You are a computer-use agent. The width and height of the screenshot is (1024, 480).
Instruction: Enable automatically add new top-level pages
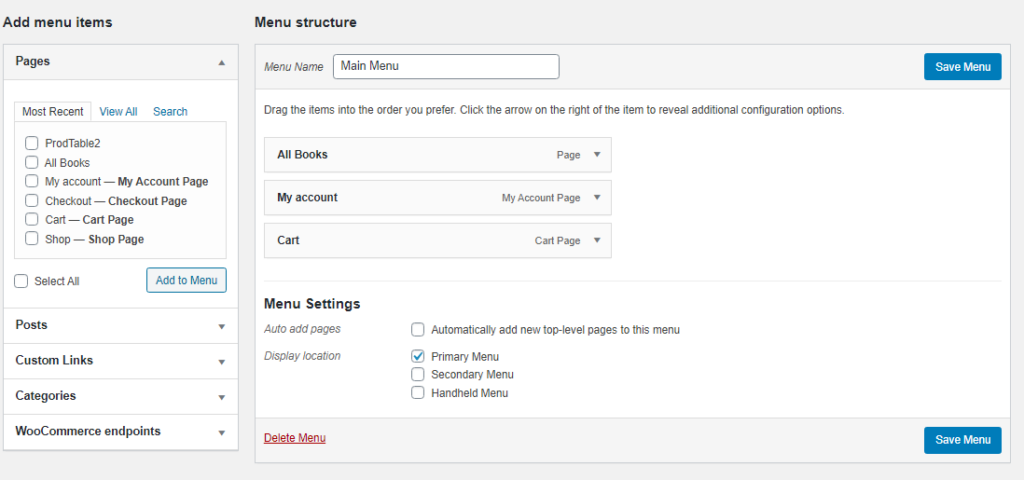(418, 329)
